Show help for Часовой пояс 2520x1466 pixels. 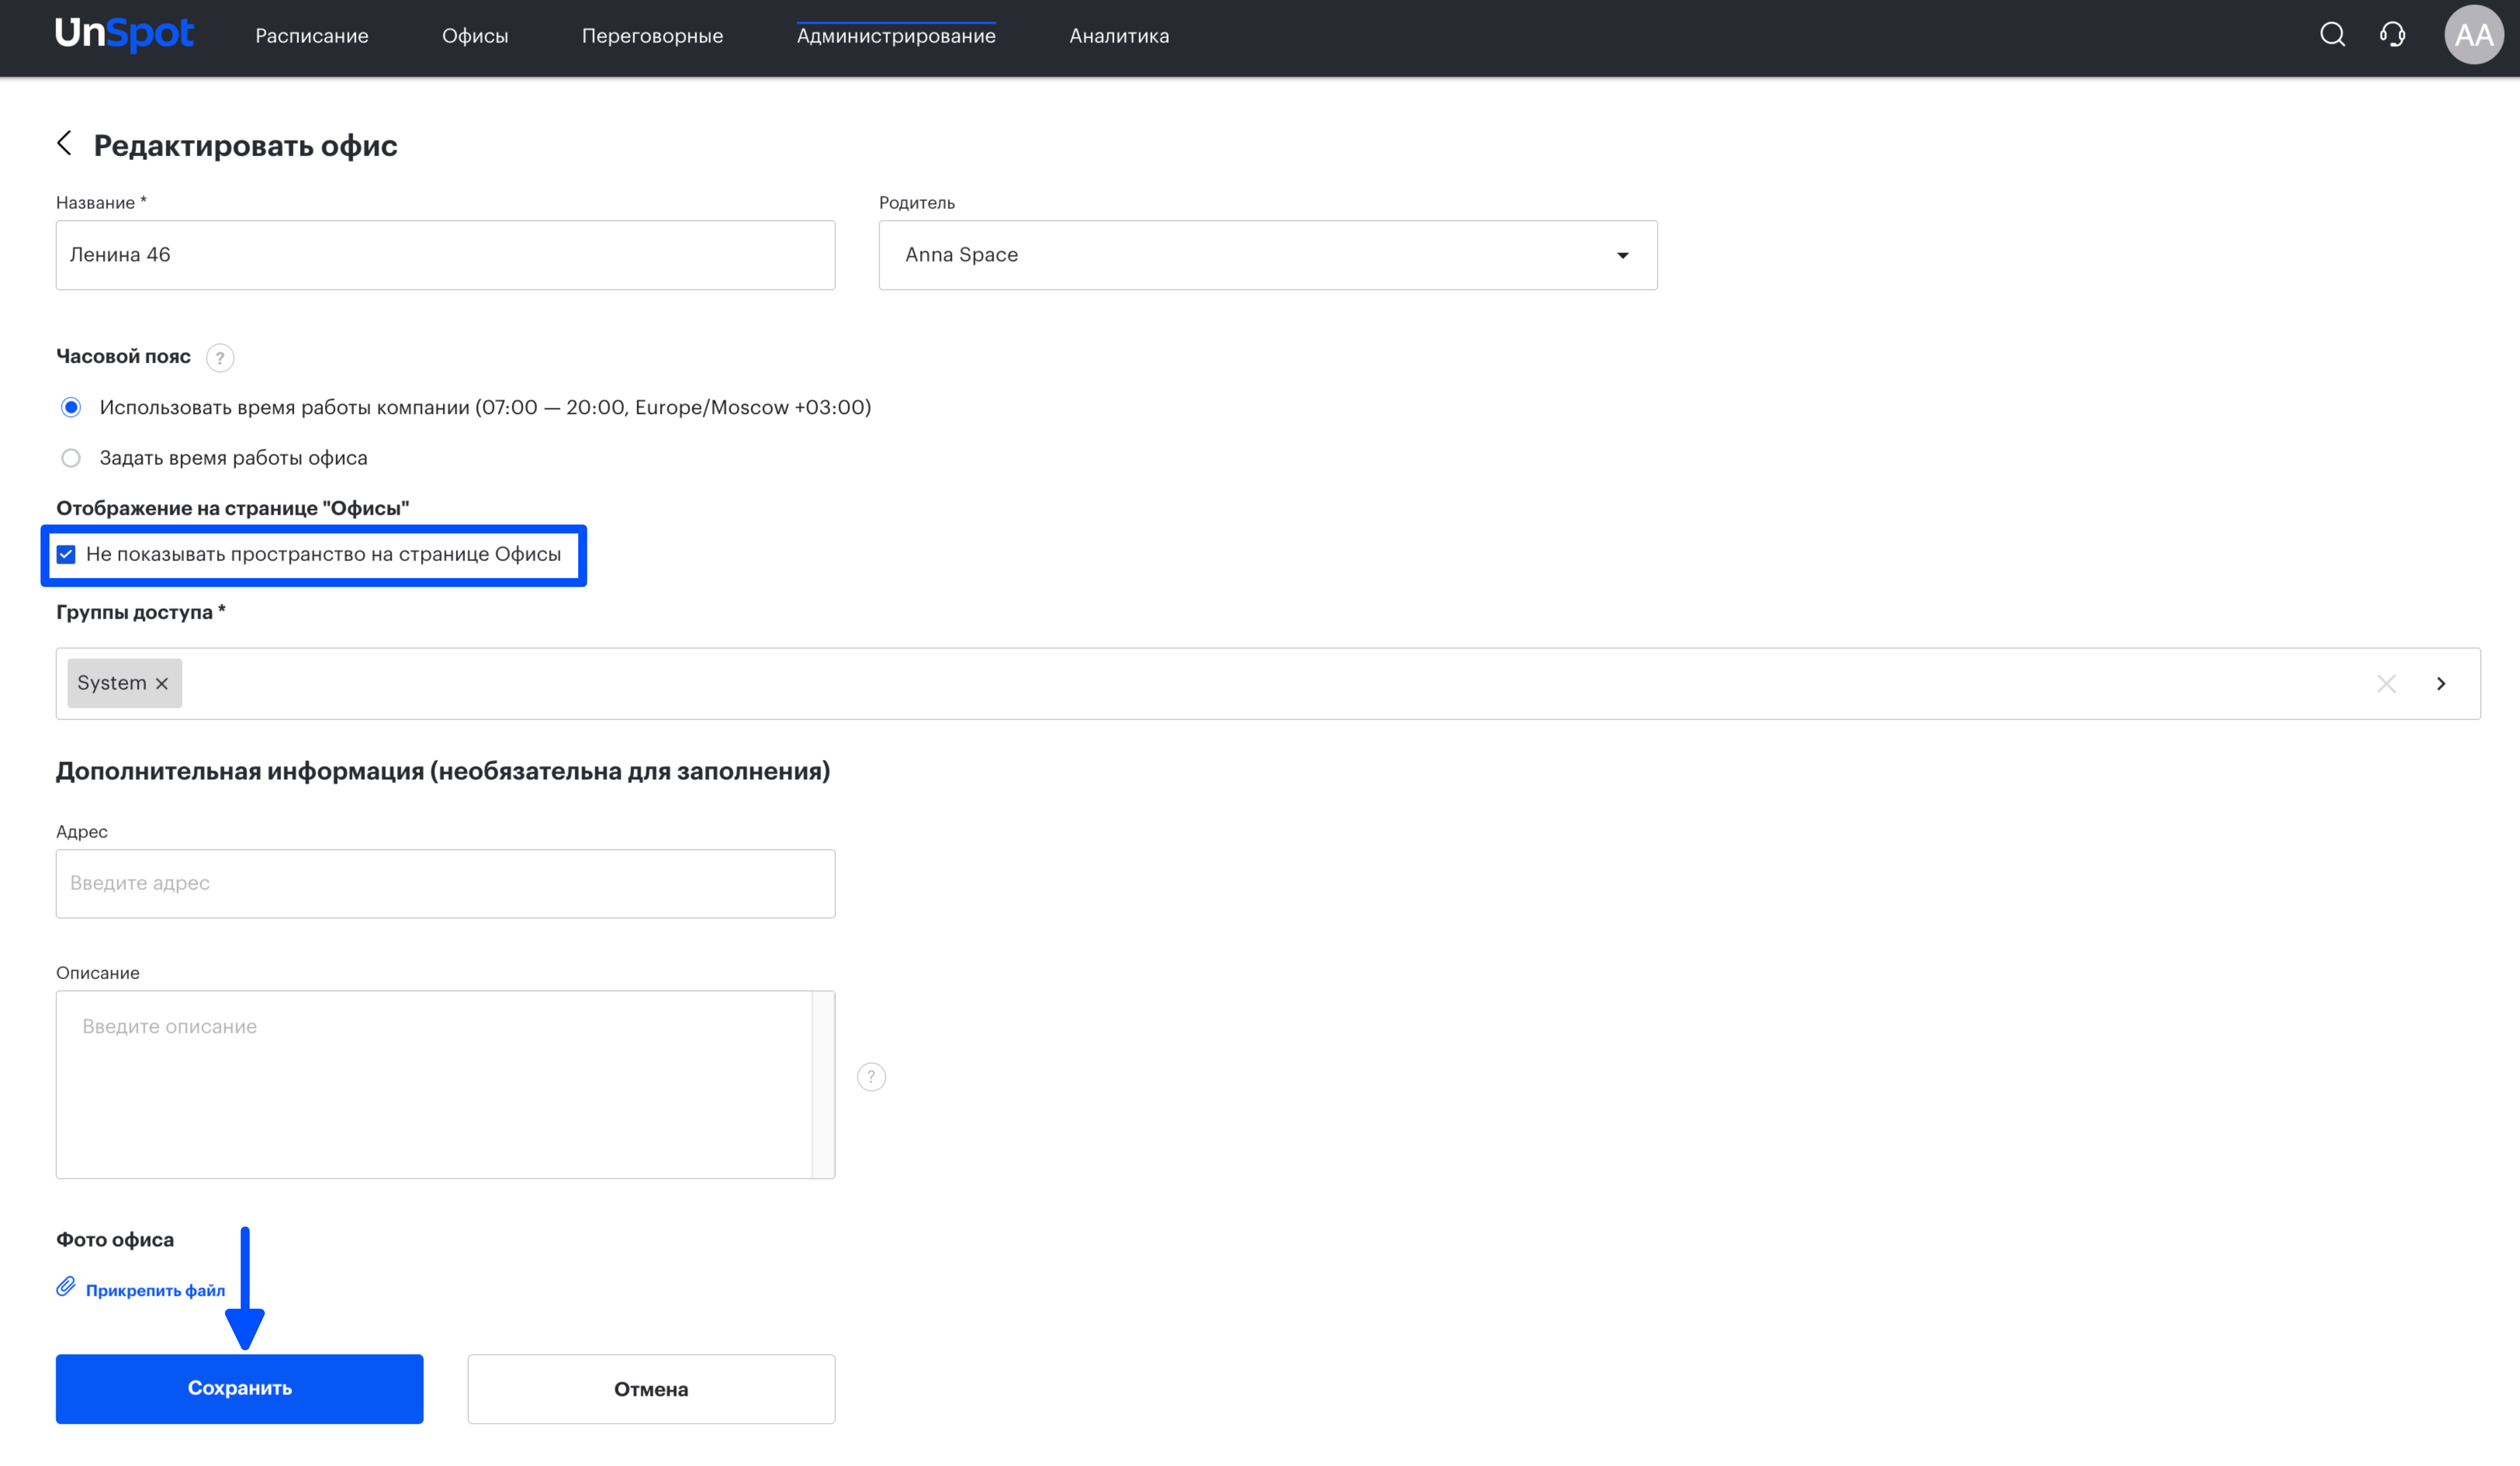click(x=220, y=358)
